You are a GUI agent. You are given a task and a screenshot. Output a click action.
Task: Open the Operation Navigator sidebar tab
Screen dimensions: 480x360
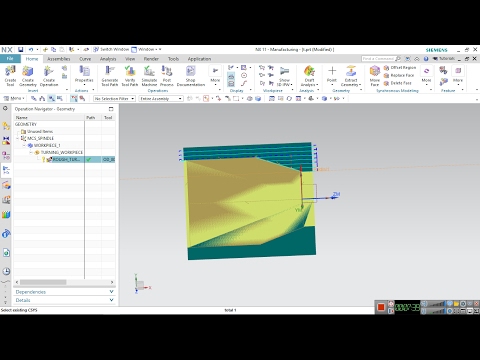pyautogui.click(x=6, y=170)
